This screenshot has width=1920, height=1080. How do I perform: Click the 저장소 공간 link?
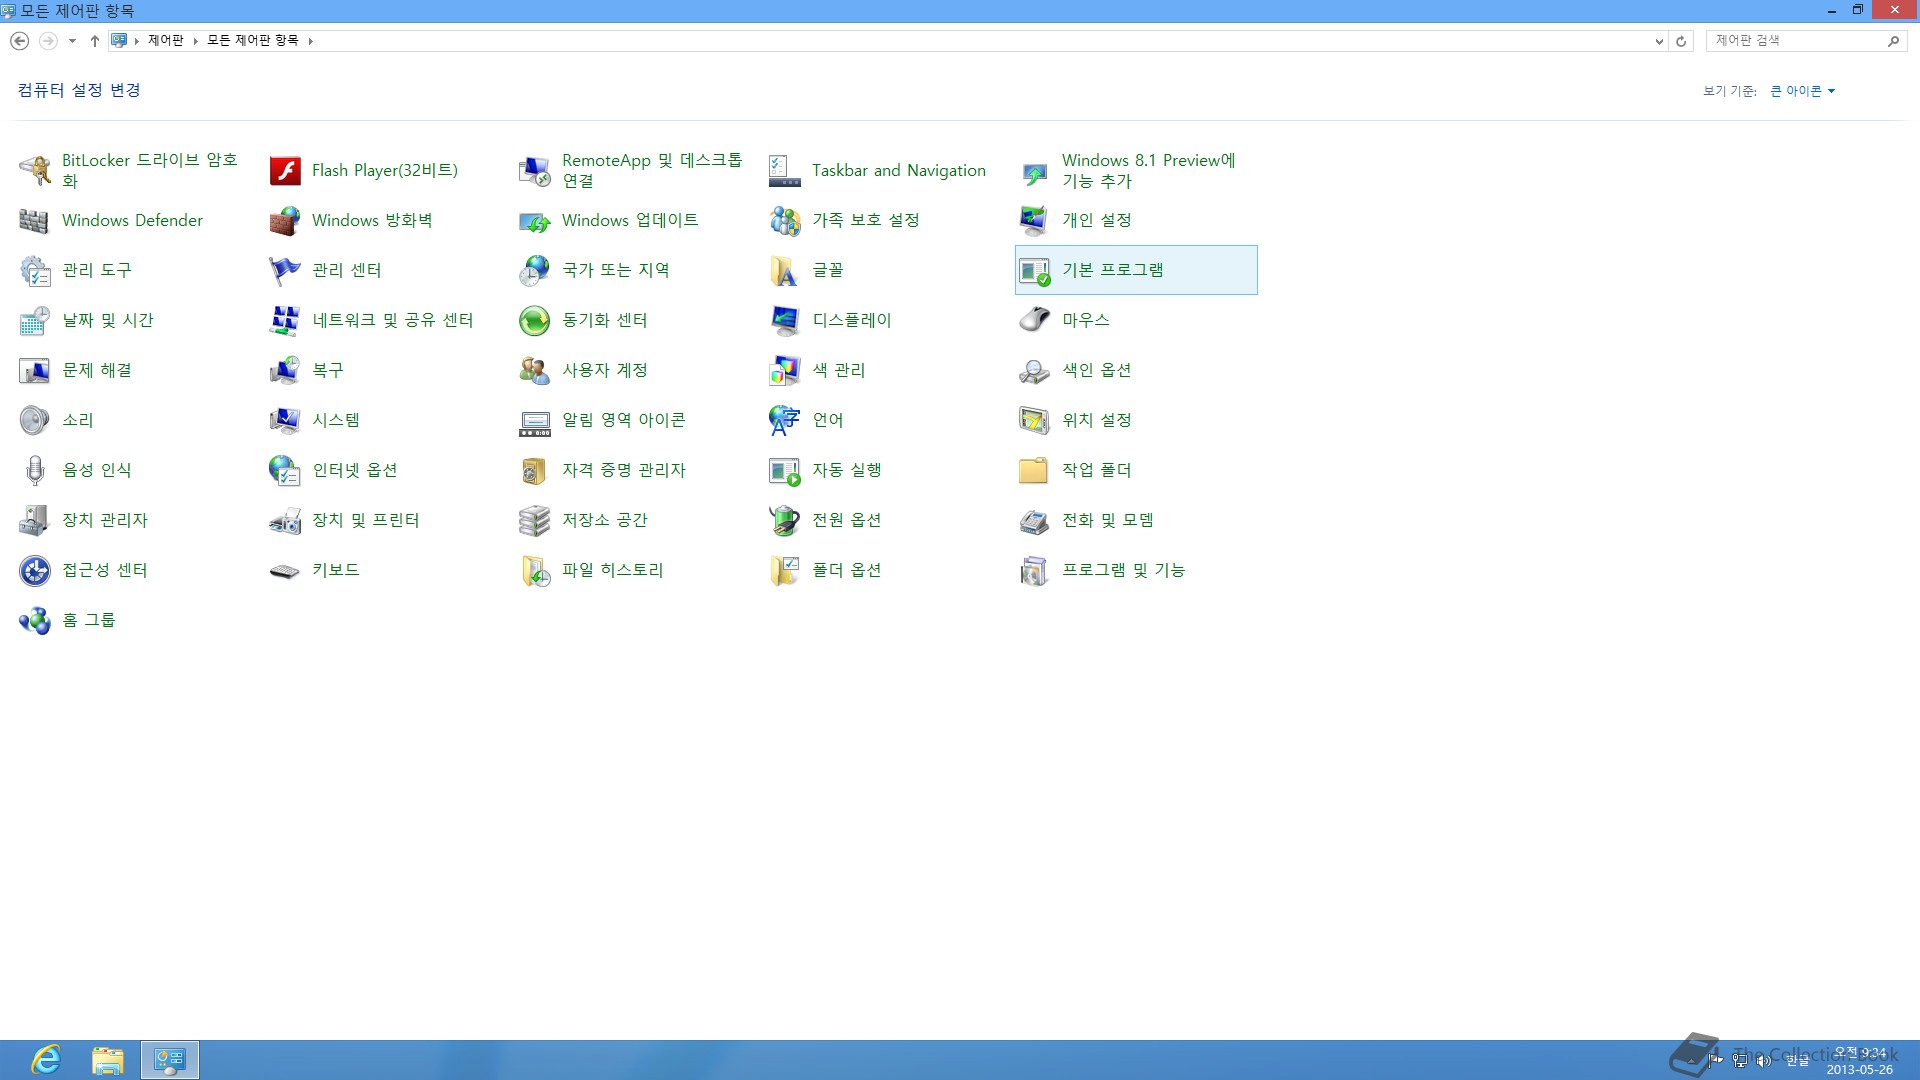[x=605, y=520]
